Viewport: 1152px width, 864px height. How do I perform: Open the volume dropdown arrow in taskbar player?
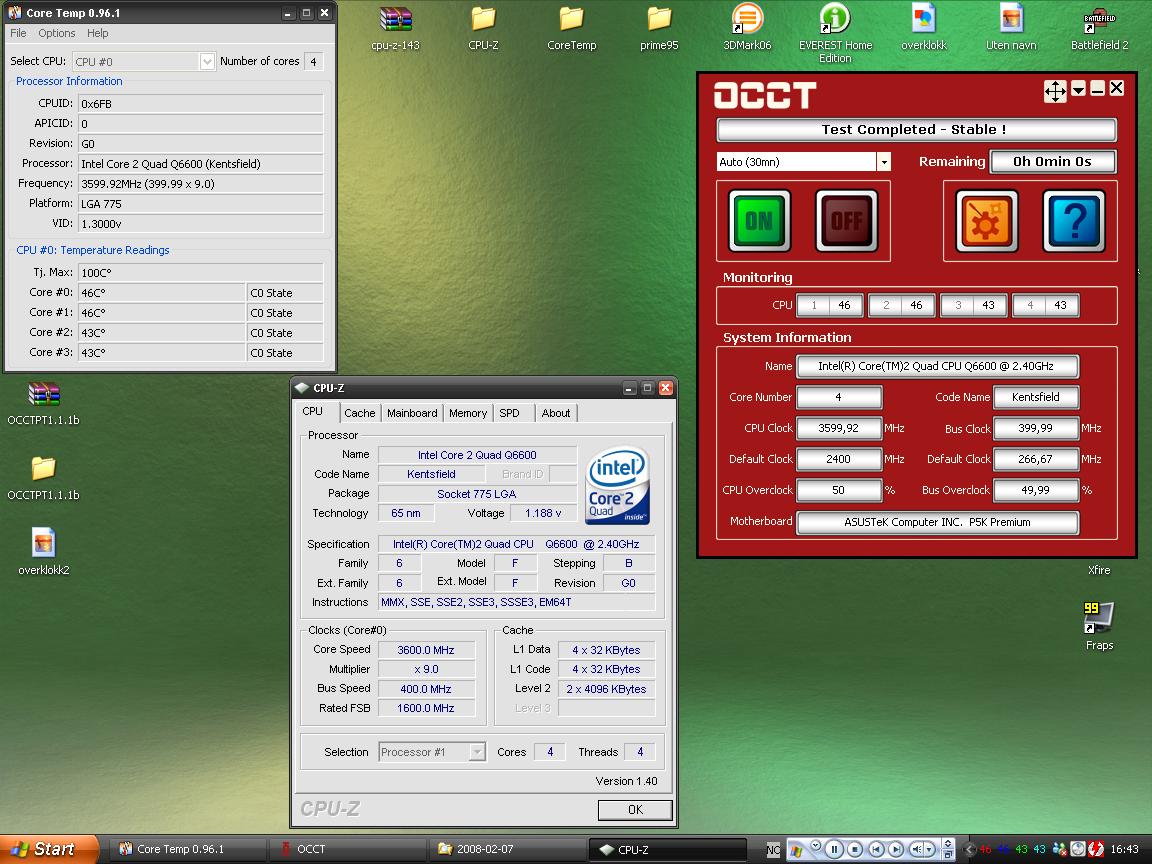click(x=930, y=849)
